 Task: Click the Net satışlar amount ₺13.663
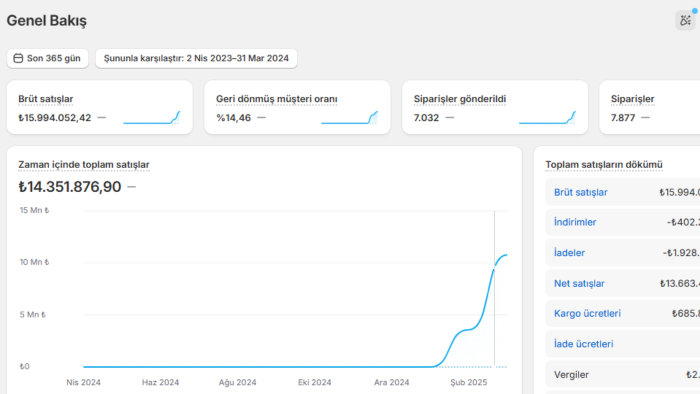point(679,283)
